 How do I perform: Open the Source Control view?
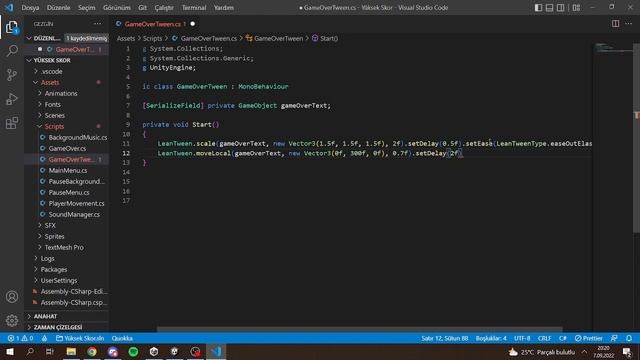coord(12,75)
